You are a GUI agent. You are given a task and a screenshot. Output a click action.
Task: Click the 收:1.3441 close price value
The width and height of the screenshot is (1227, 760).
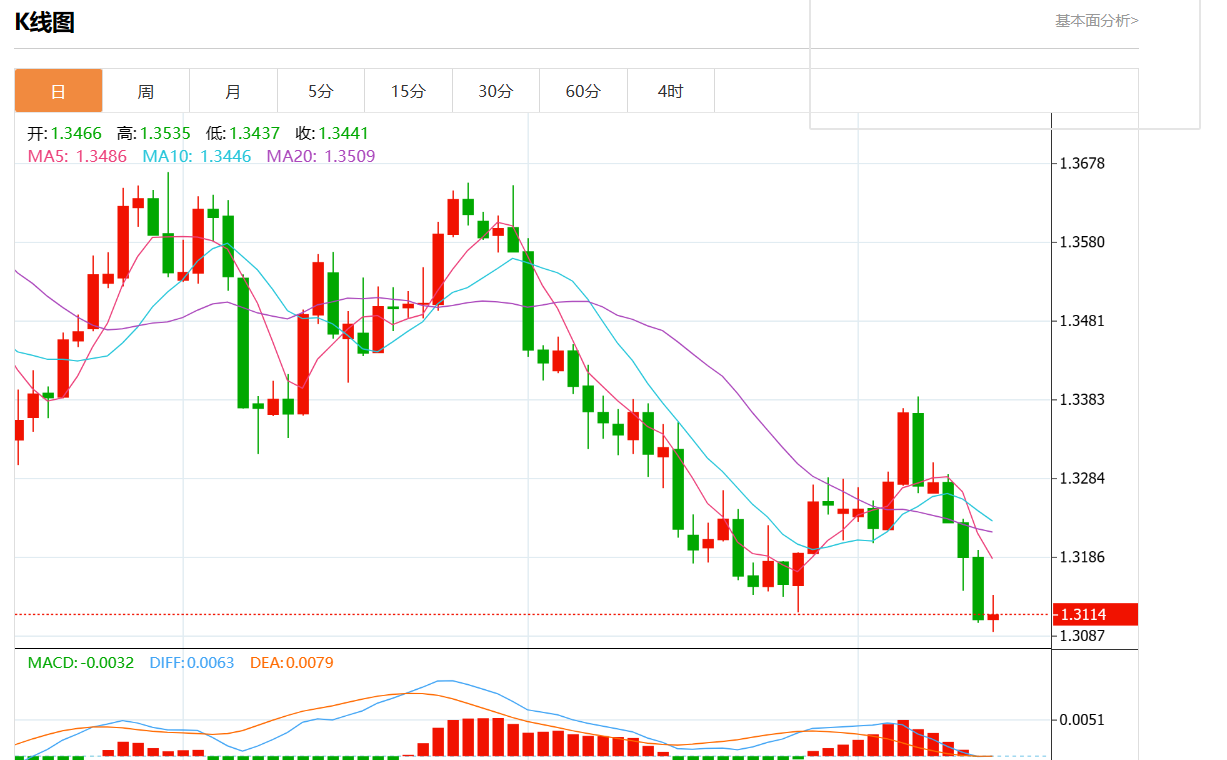(332, 133)
